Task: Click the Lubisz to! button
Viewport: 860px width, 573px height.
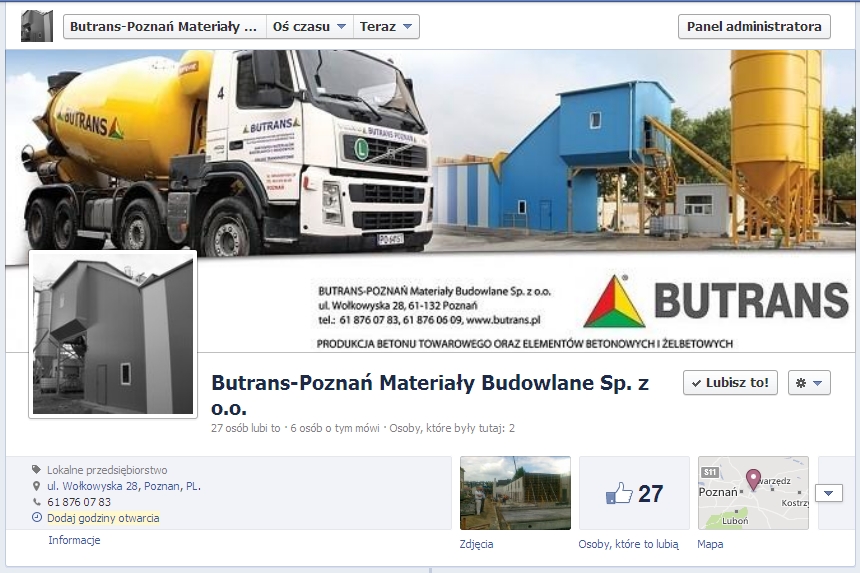Action: click(x=731, y=383)
